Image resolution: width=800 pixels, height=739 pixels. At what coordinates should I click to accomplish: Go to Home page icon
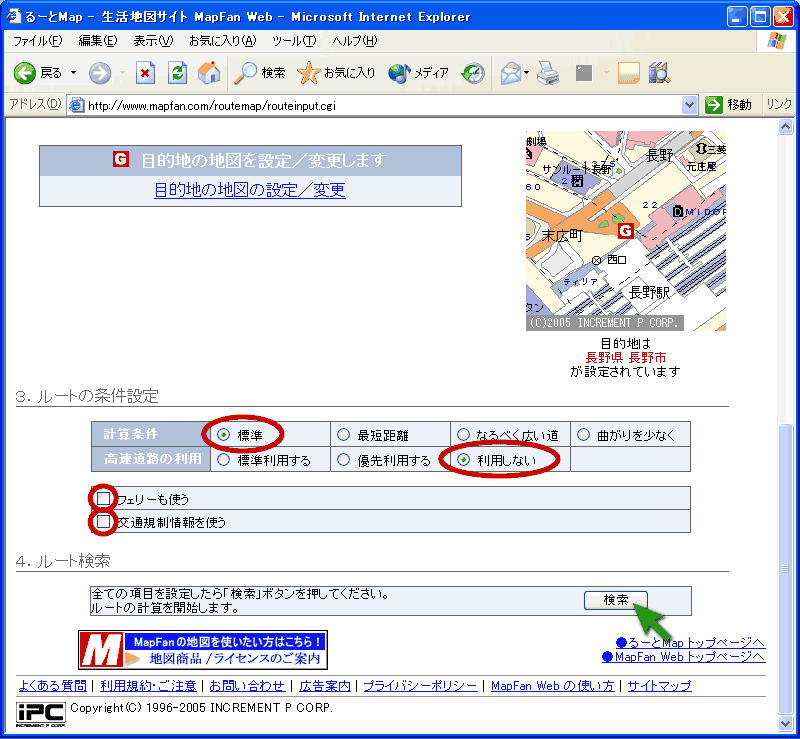click(209, 73)
